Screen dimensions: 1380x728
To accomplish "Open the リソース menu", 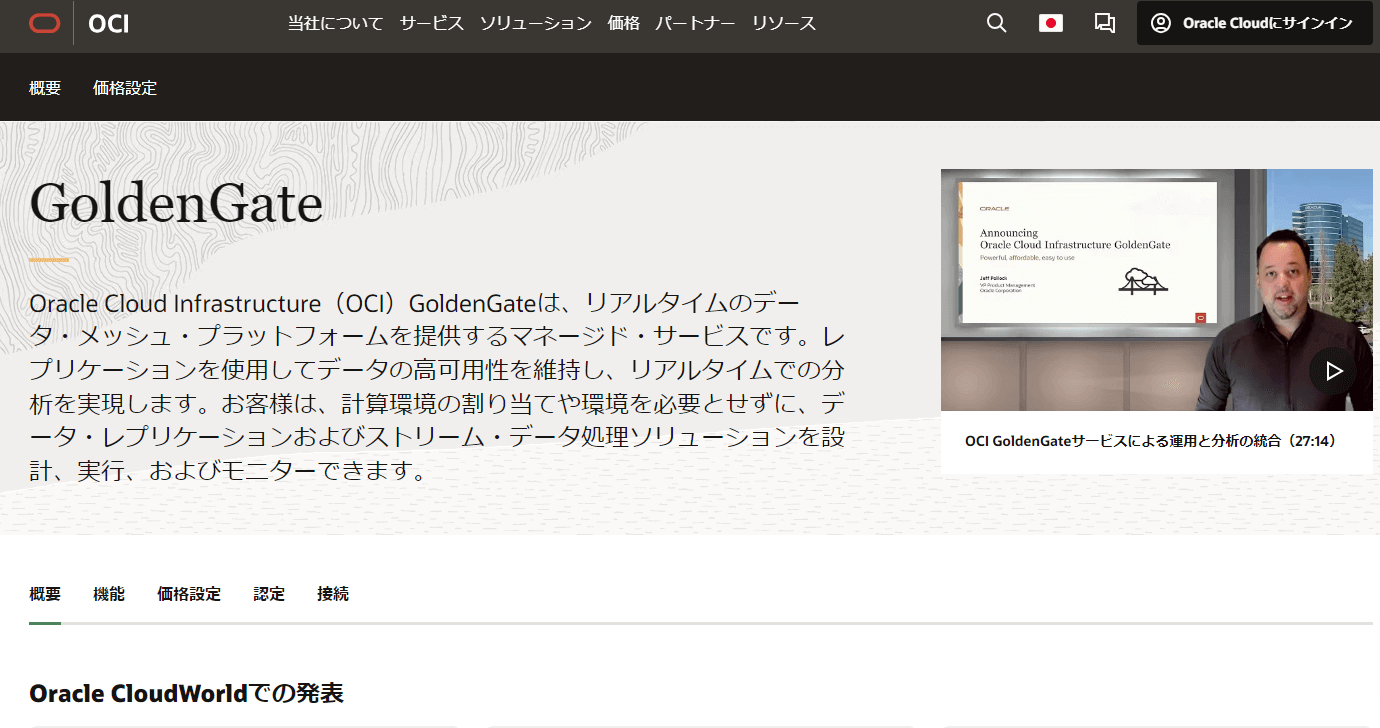I will 784,23.
